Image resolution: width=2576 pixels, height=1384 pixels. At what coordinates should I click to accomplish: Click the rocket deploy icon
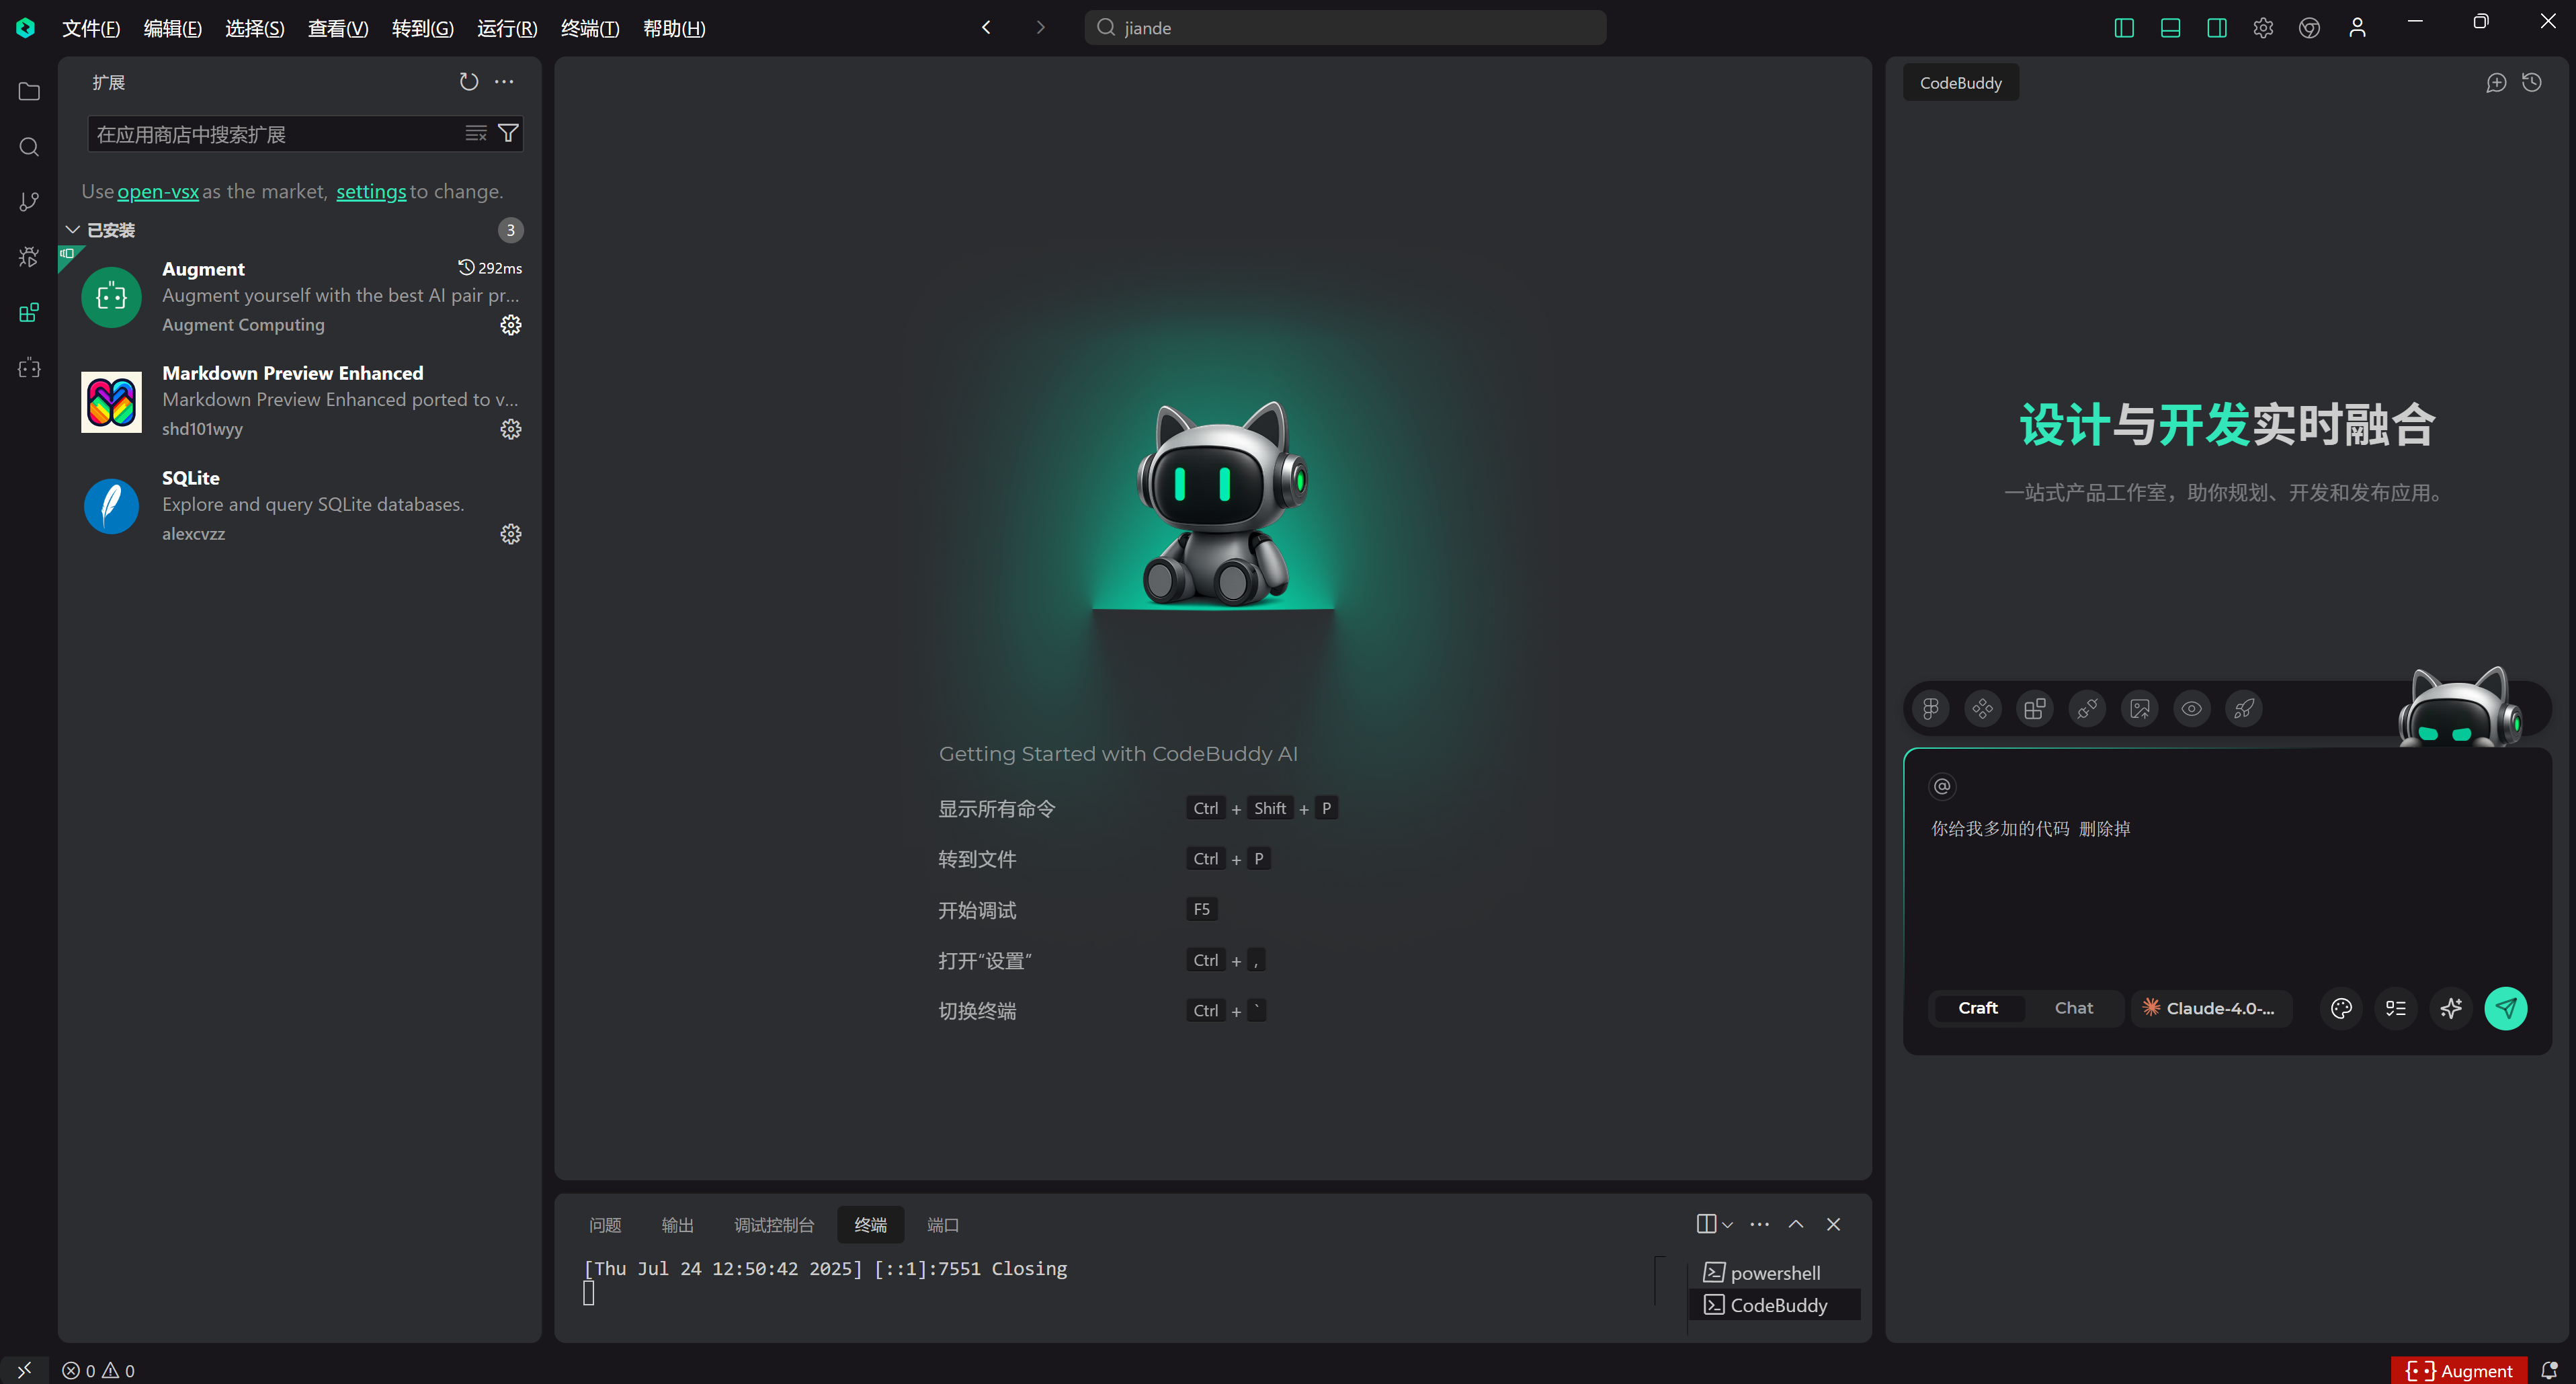(2244, 709)
